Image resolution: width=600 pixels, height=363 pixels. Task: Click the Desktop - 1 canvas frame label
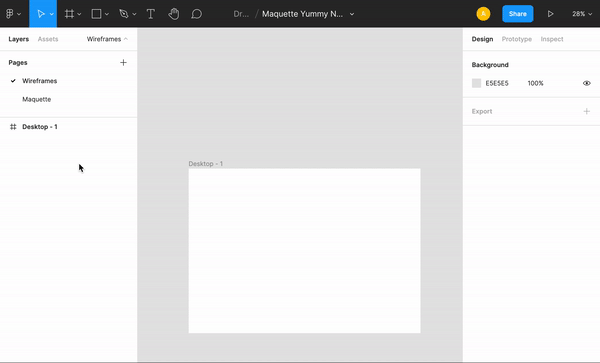point(205,164)
